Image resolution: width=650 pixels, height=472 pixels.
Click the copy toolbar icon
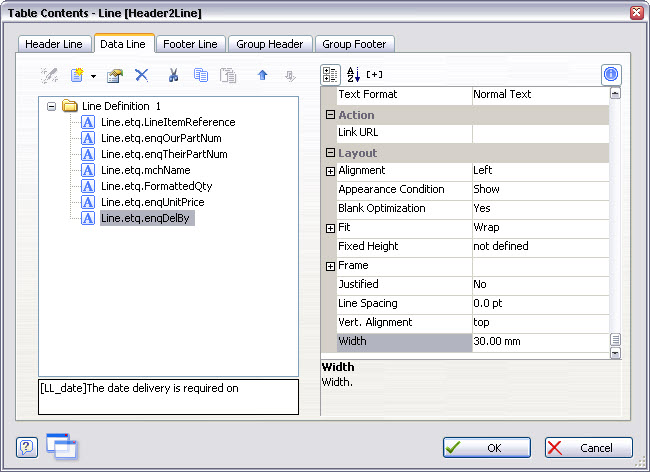[201, 75]
